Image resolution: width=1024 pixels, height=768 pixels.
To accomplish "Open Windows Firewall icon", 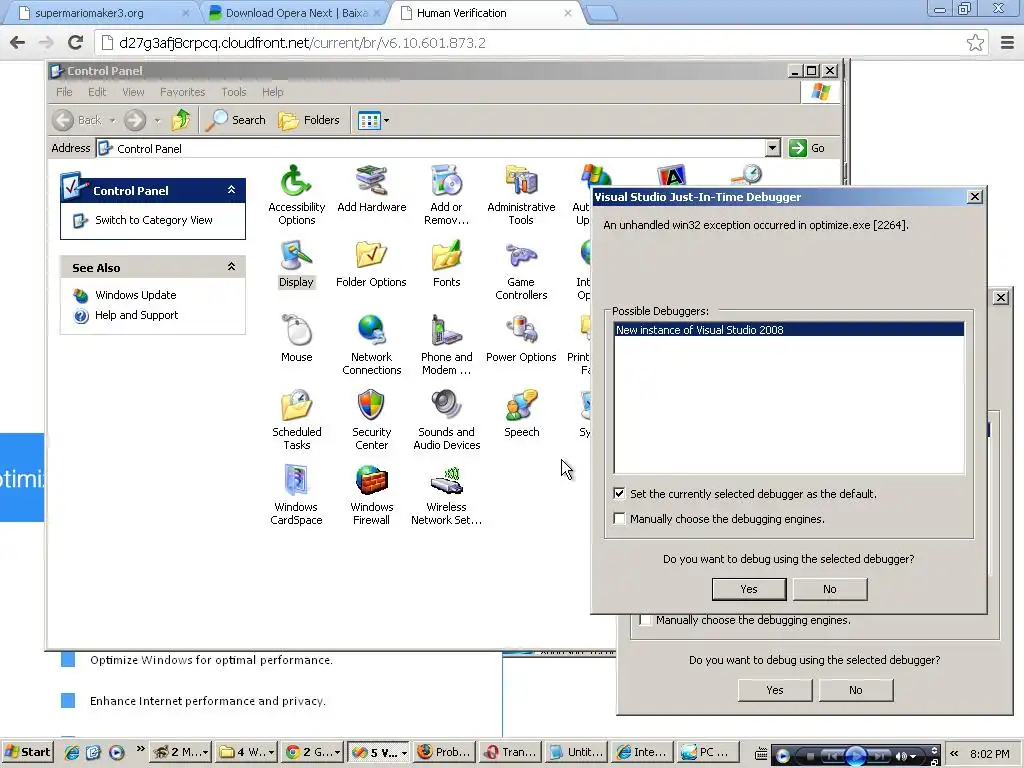I will pyautogui.click(x=372, y=495).
